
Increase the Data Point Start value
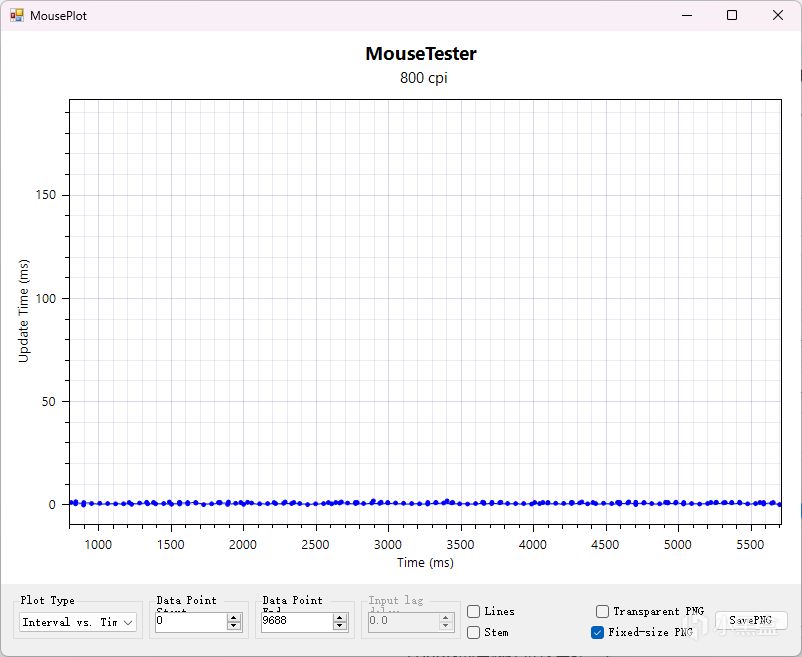pos(234,618)
